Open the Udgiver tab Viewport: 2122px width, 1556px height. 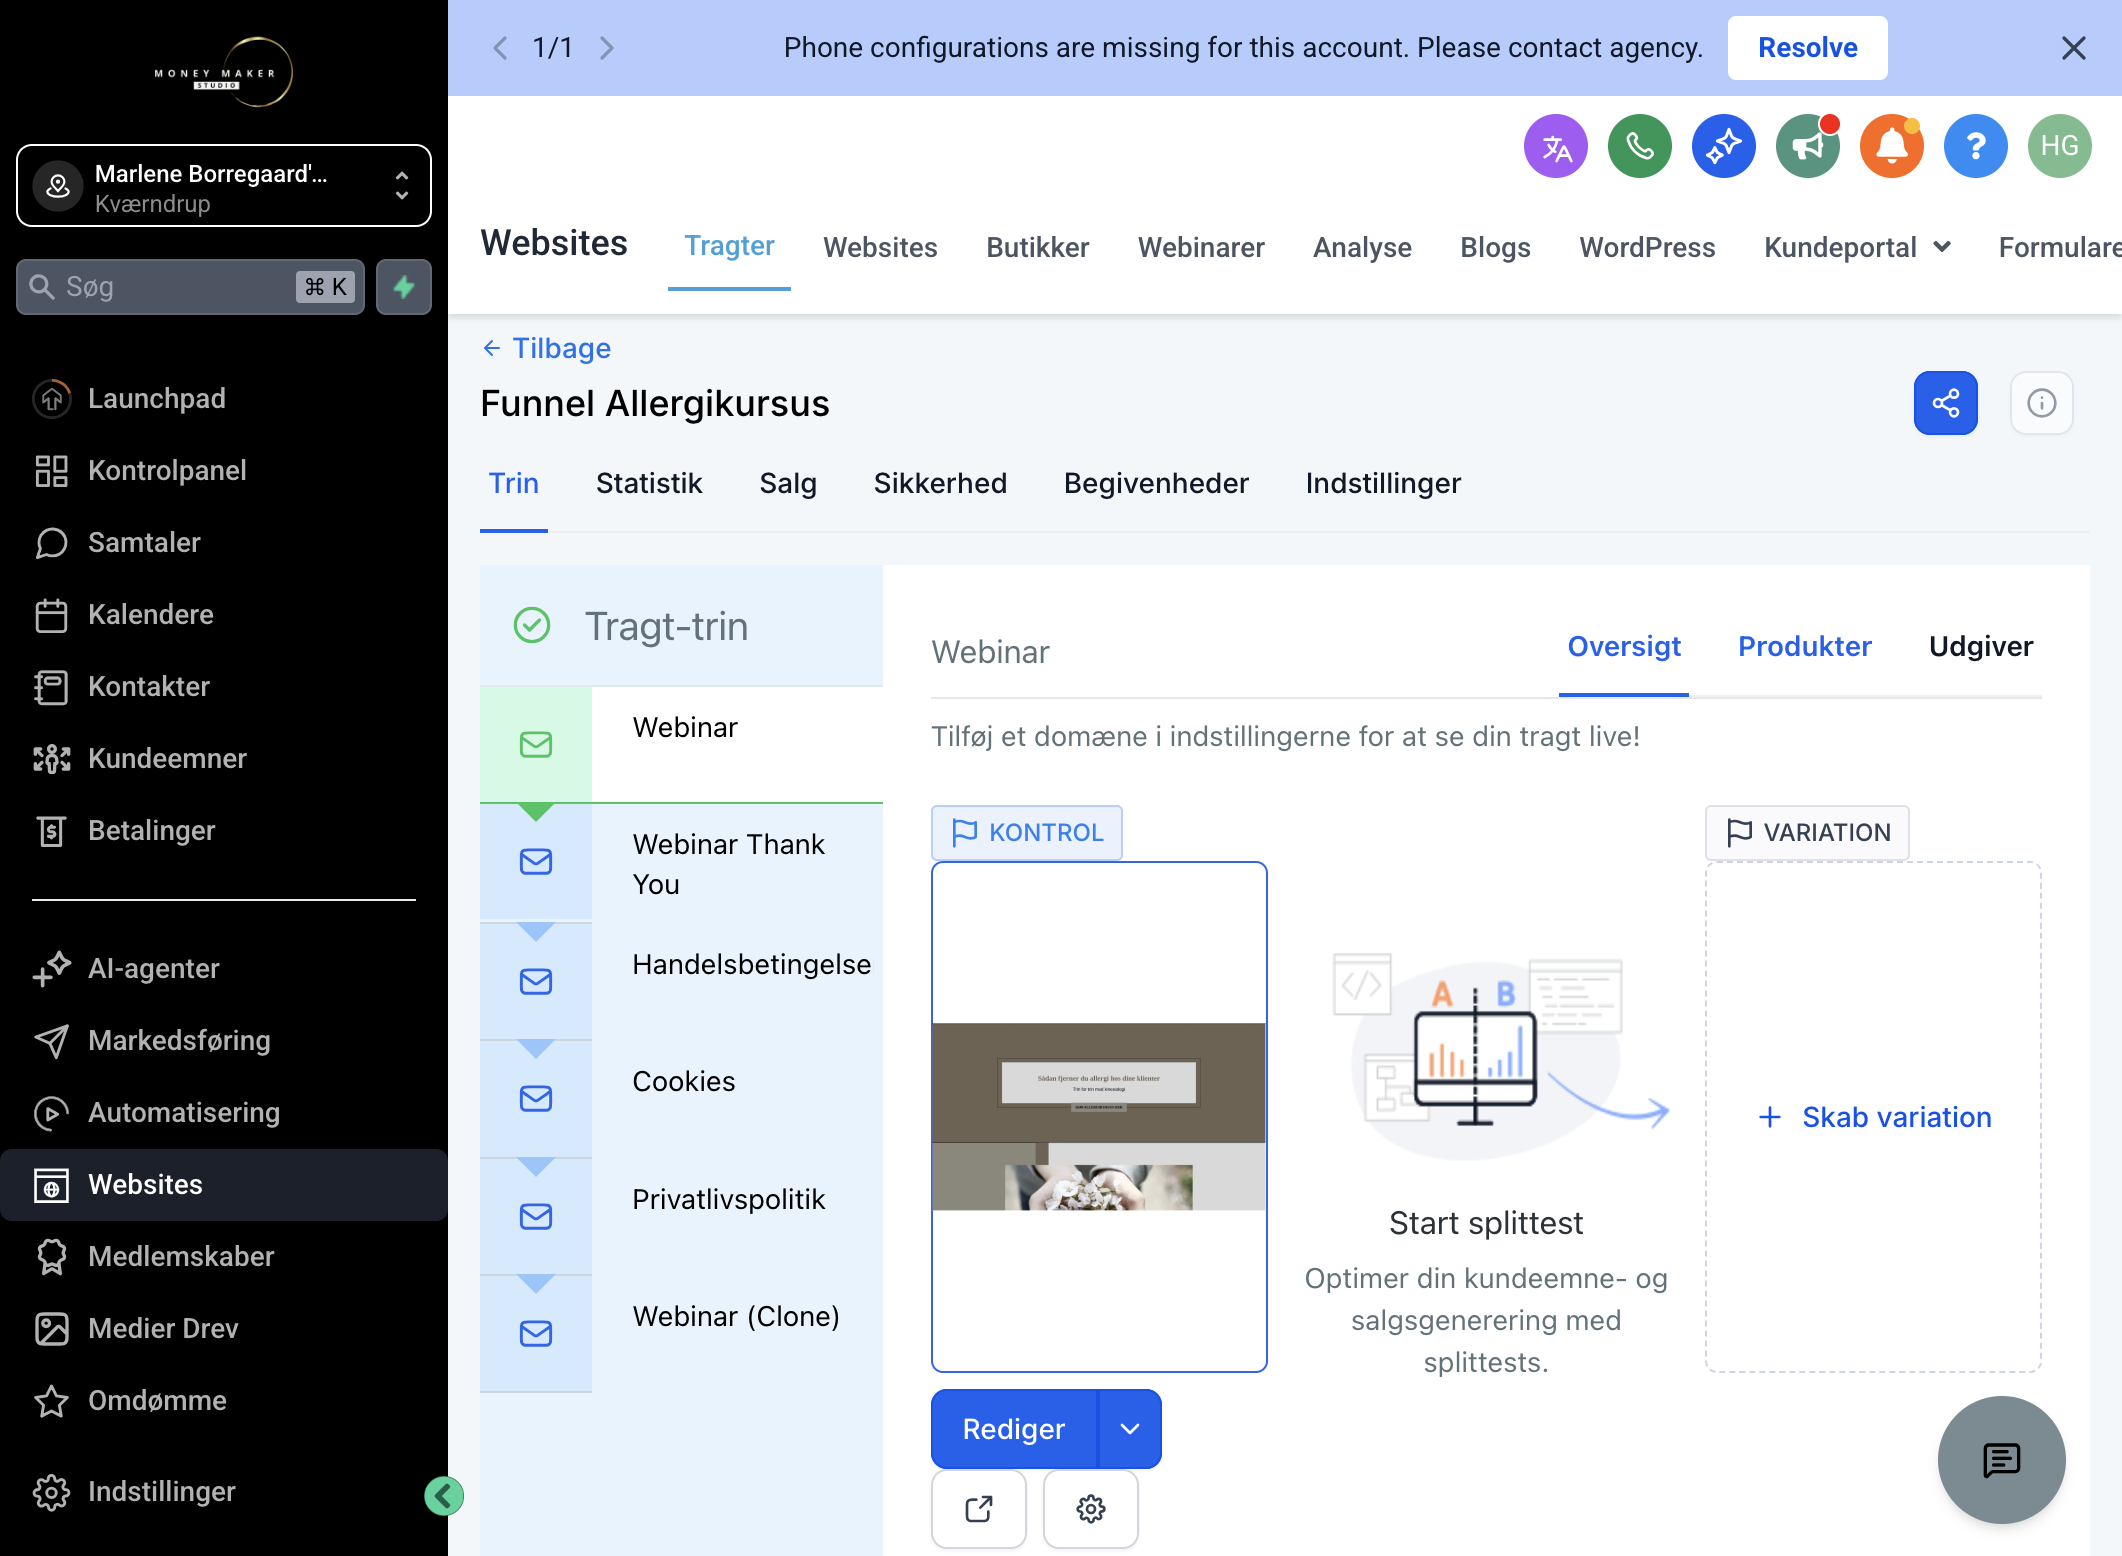tap(1980, 646)
